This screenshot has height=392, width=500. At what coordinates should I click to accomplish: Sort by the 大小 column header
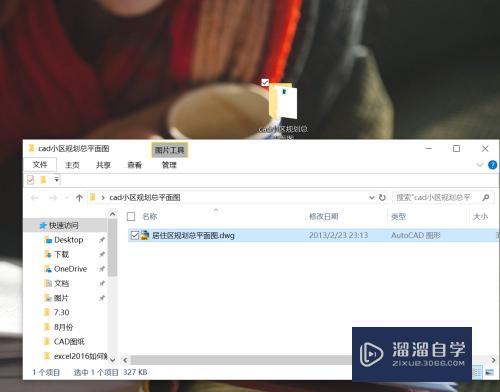tap(480, 217)
